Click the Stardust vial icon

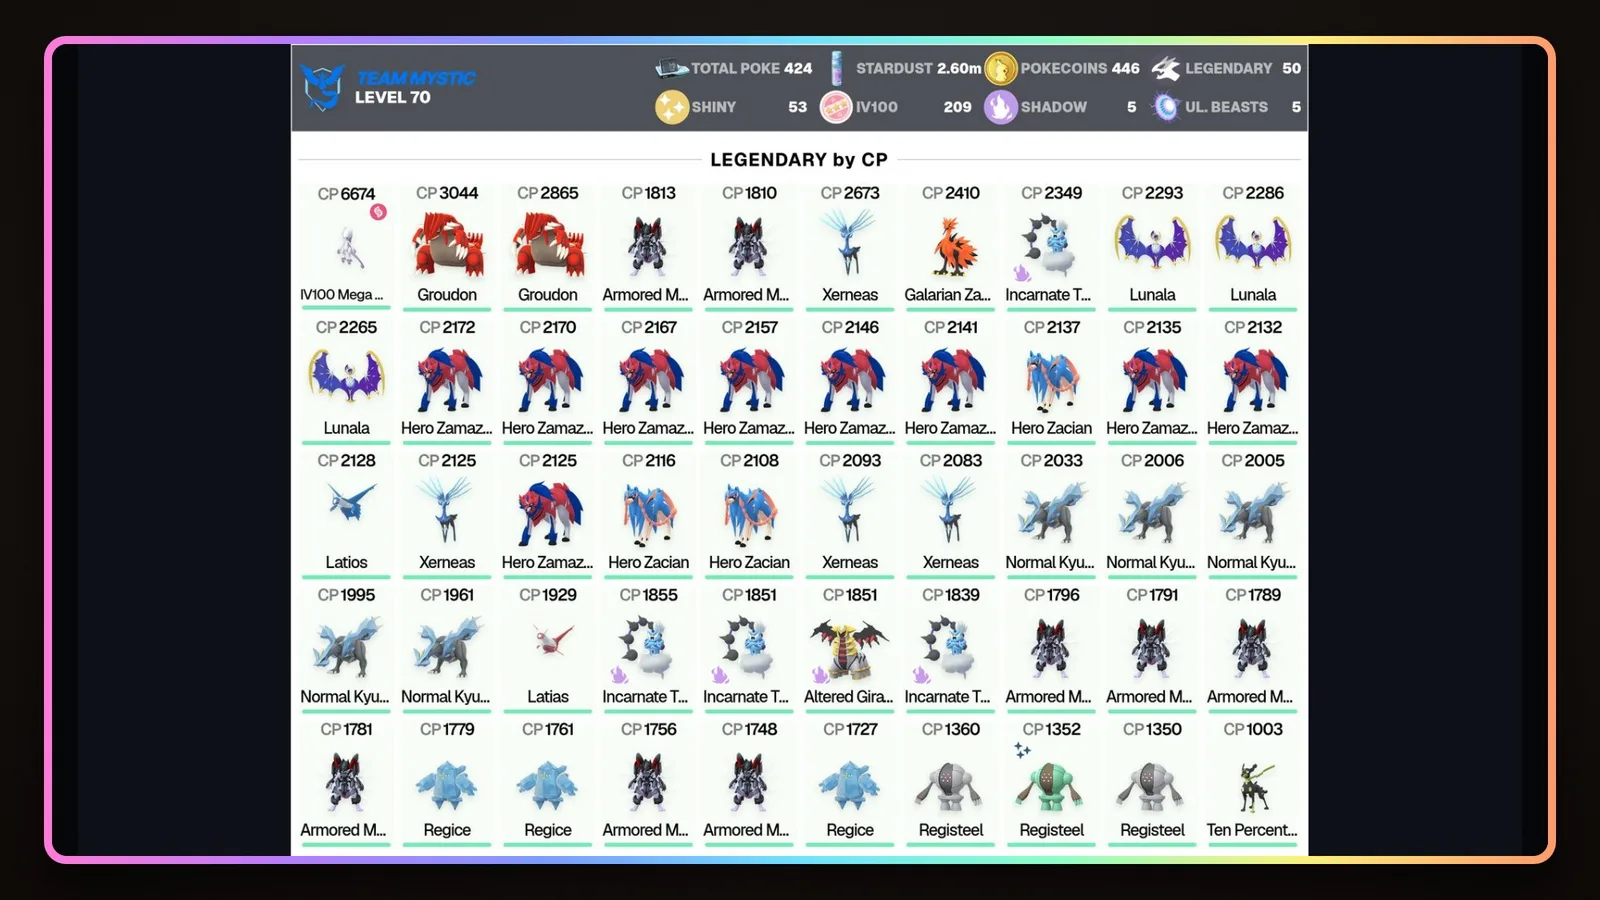pos(837,68)
